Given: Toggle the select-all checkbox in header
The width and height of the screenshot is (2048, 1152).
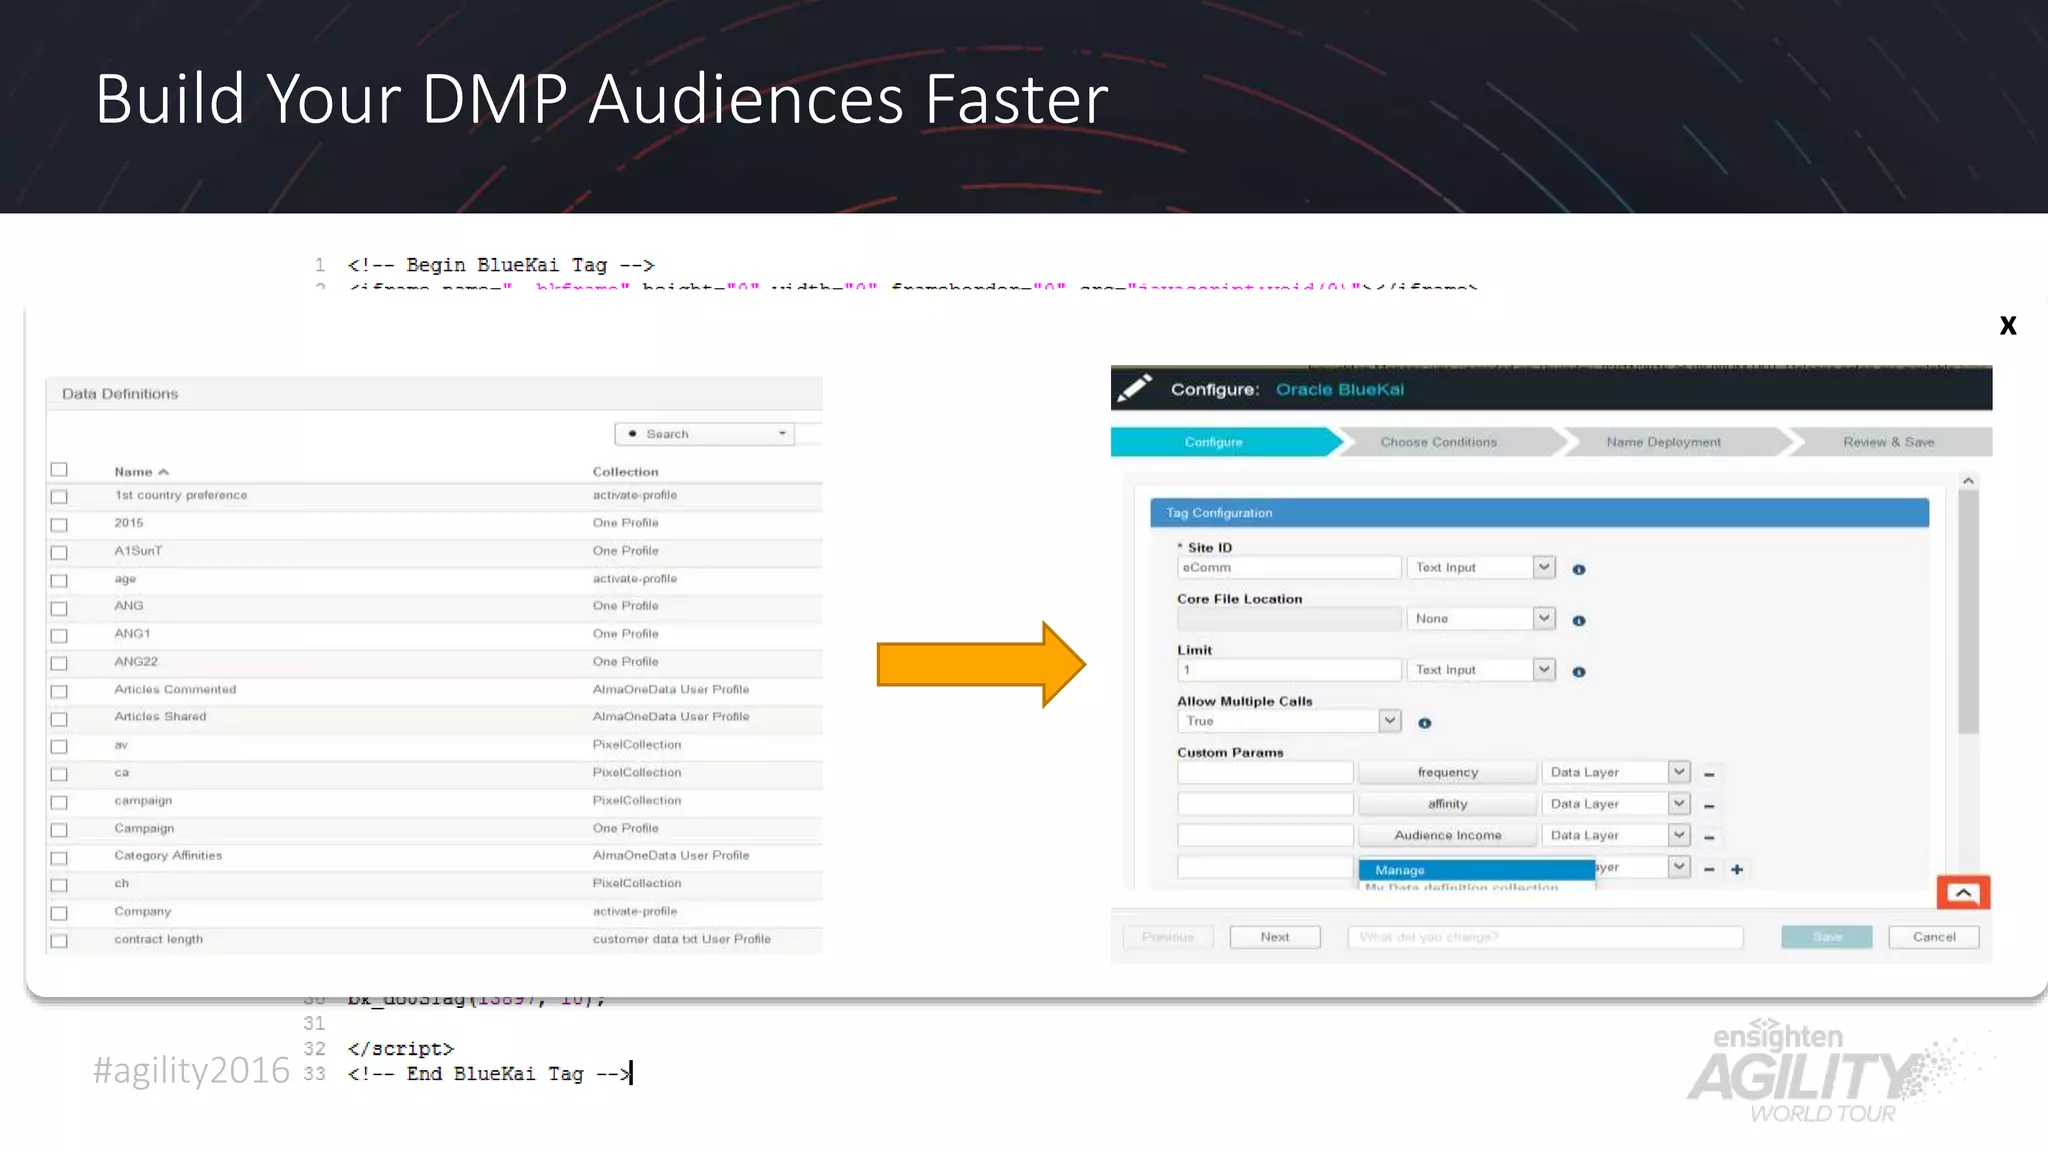Looking at the screenshot, I should (59, 469).
